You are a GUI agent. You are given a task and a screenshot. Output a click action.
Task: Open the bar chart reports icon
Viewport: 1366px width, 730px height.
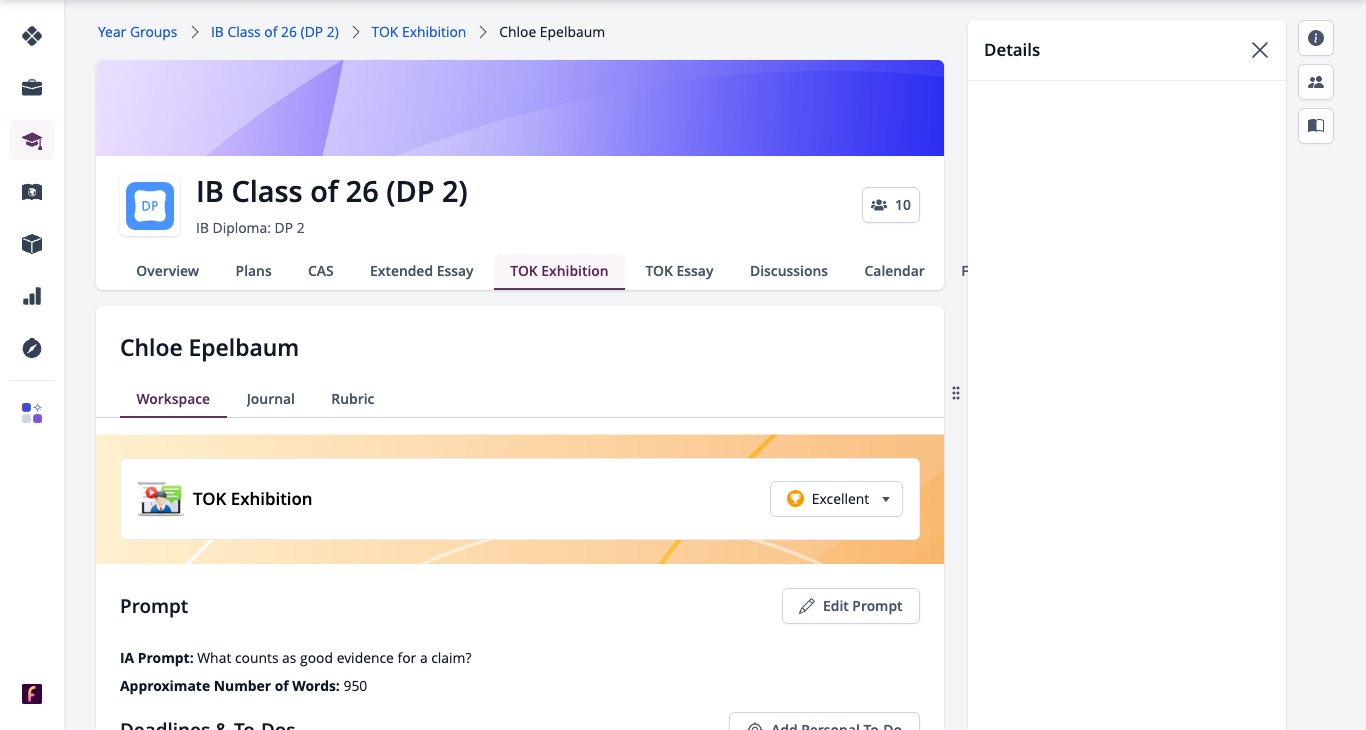coord(32,296)
